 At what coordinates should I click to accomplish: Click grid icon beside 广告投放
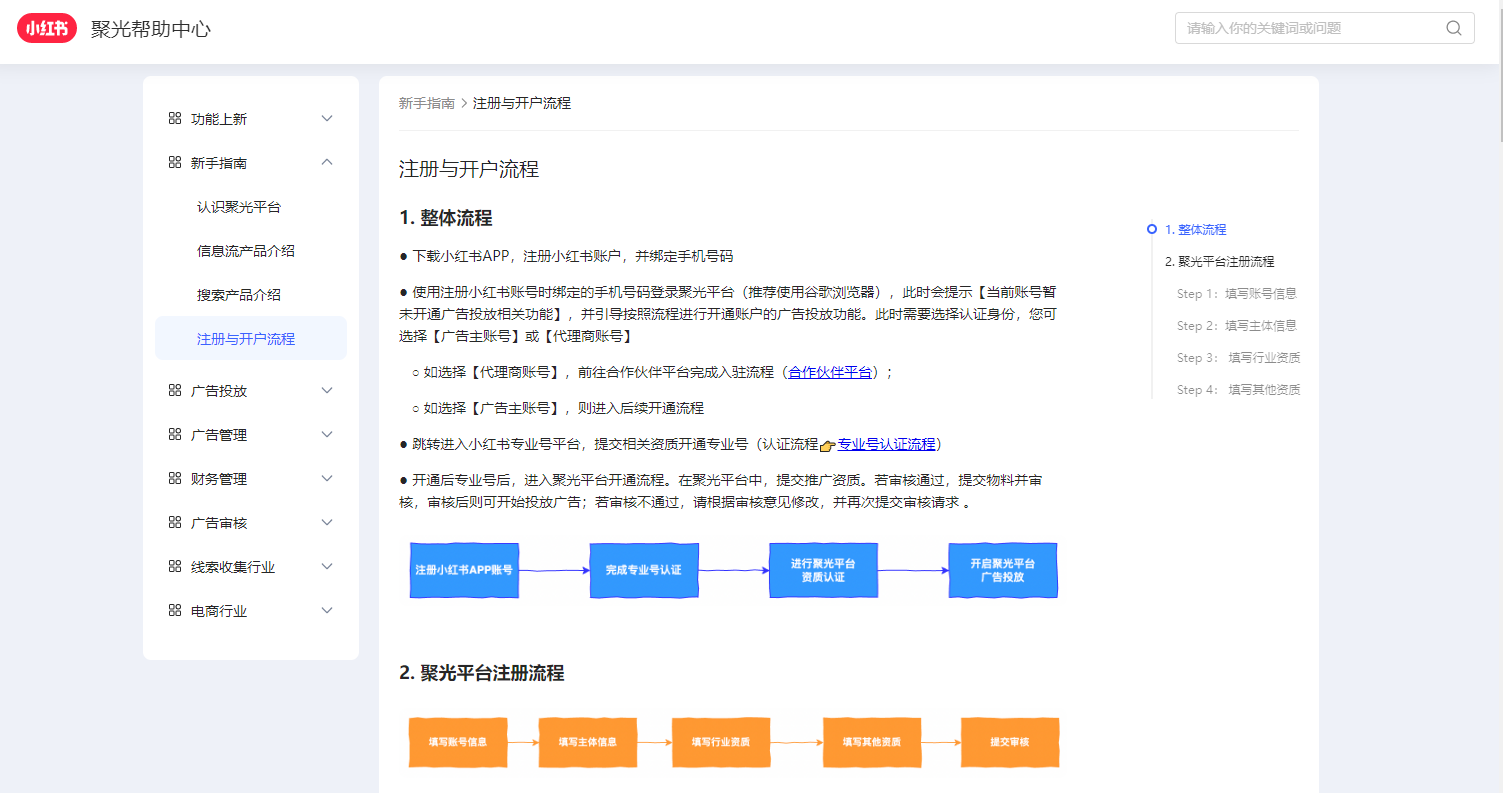point(175,391)
